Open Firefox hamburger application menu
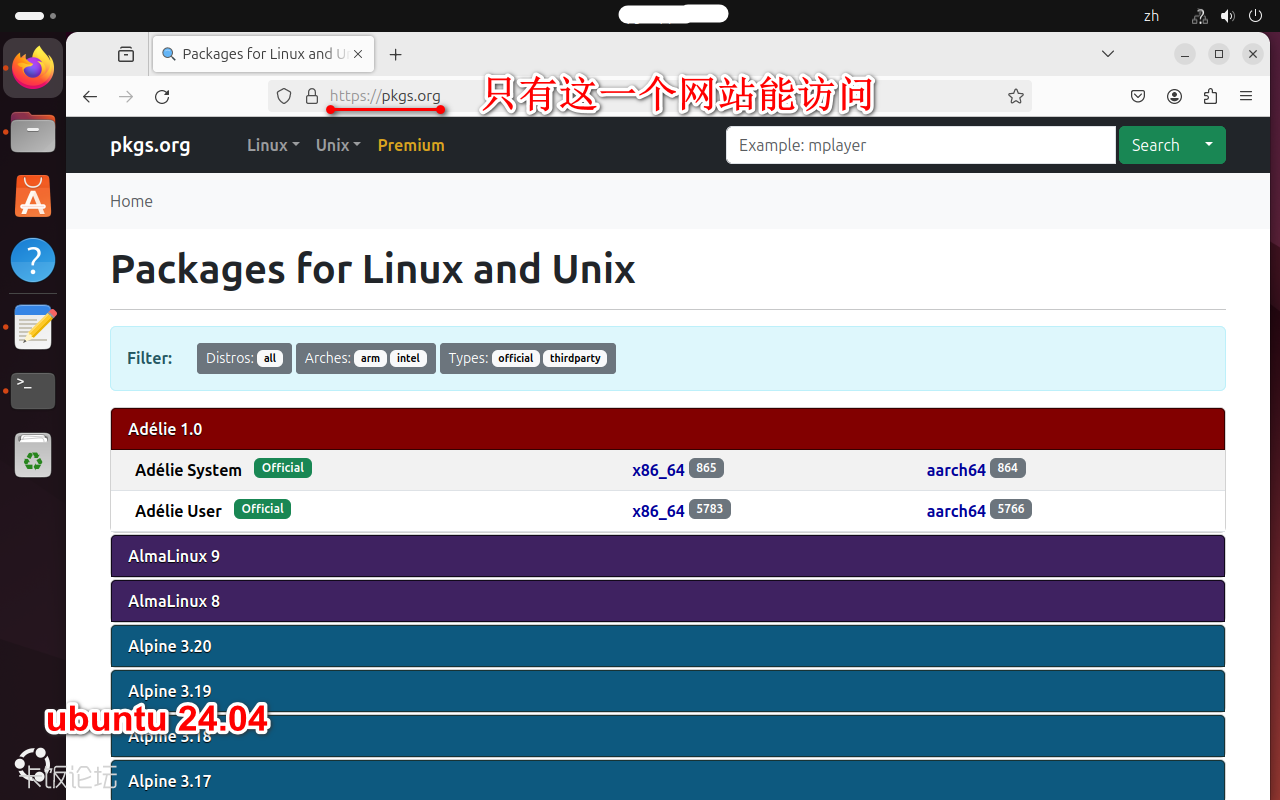1280x800 pixels. [x=1246, y=96]
